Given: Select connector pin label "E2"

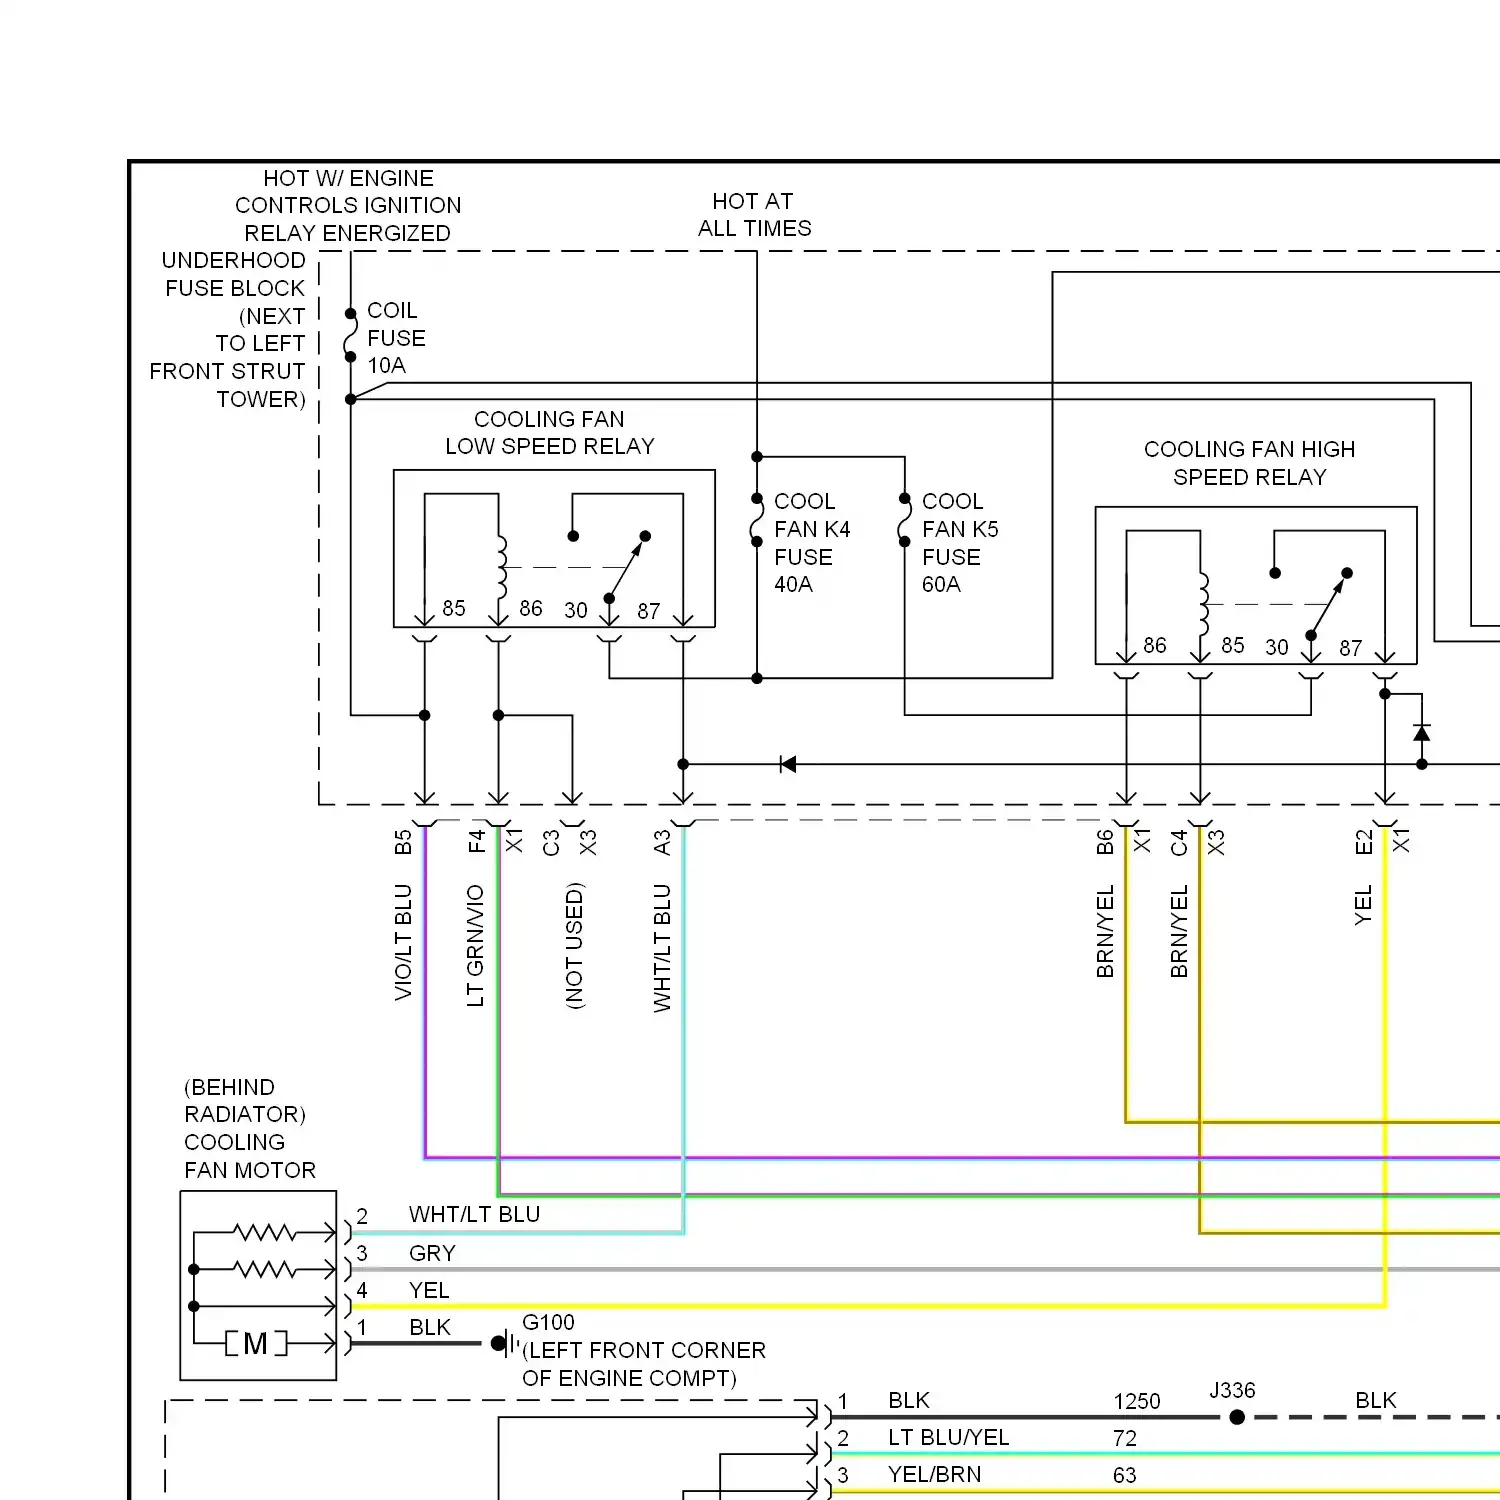Looking at the screenshot, I should (1364, 842).
